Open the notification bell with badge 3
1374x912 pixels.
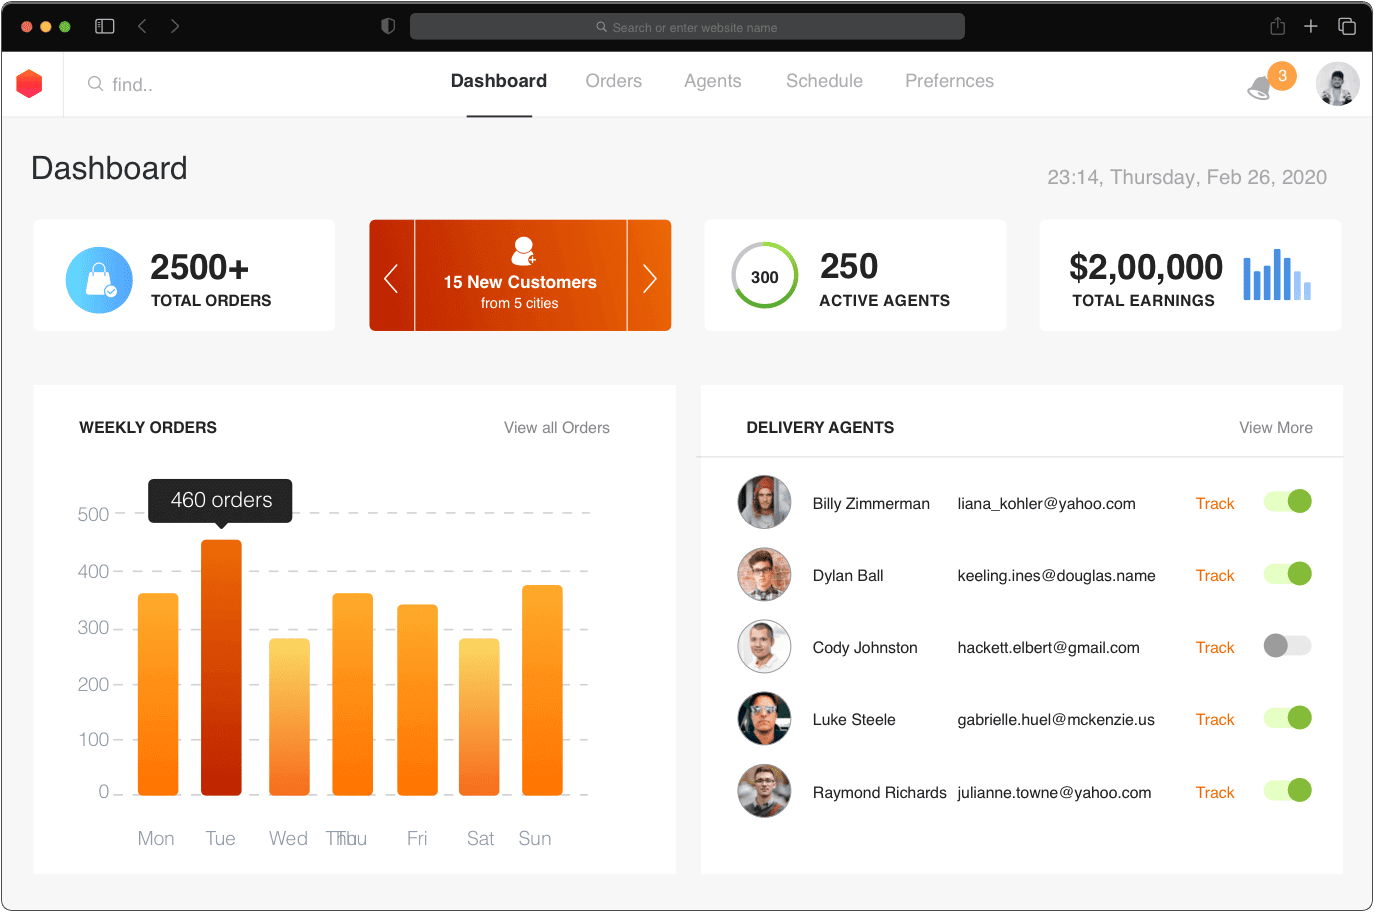tap(1261, 88)
